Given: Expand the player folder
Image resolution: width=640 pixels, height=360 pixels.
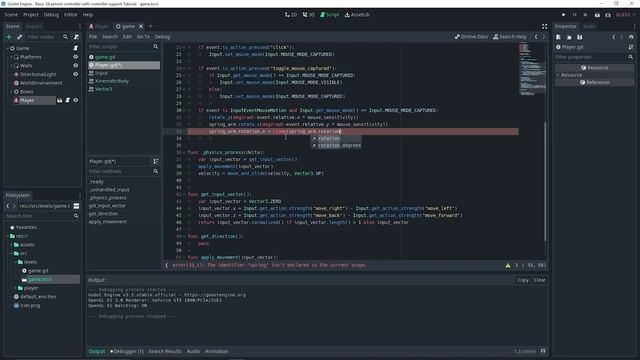Looking at the screenshot, I should point(16,288).
